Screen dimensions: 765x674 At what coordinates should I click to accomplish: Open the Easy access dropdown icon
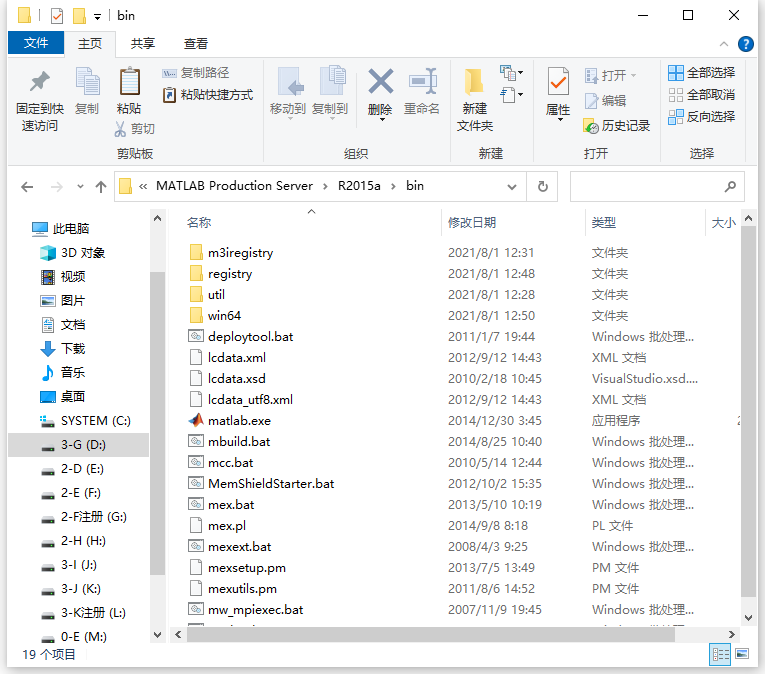pos(511,94)
